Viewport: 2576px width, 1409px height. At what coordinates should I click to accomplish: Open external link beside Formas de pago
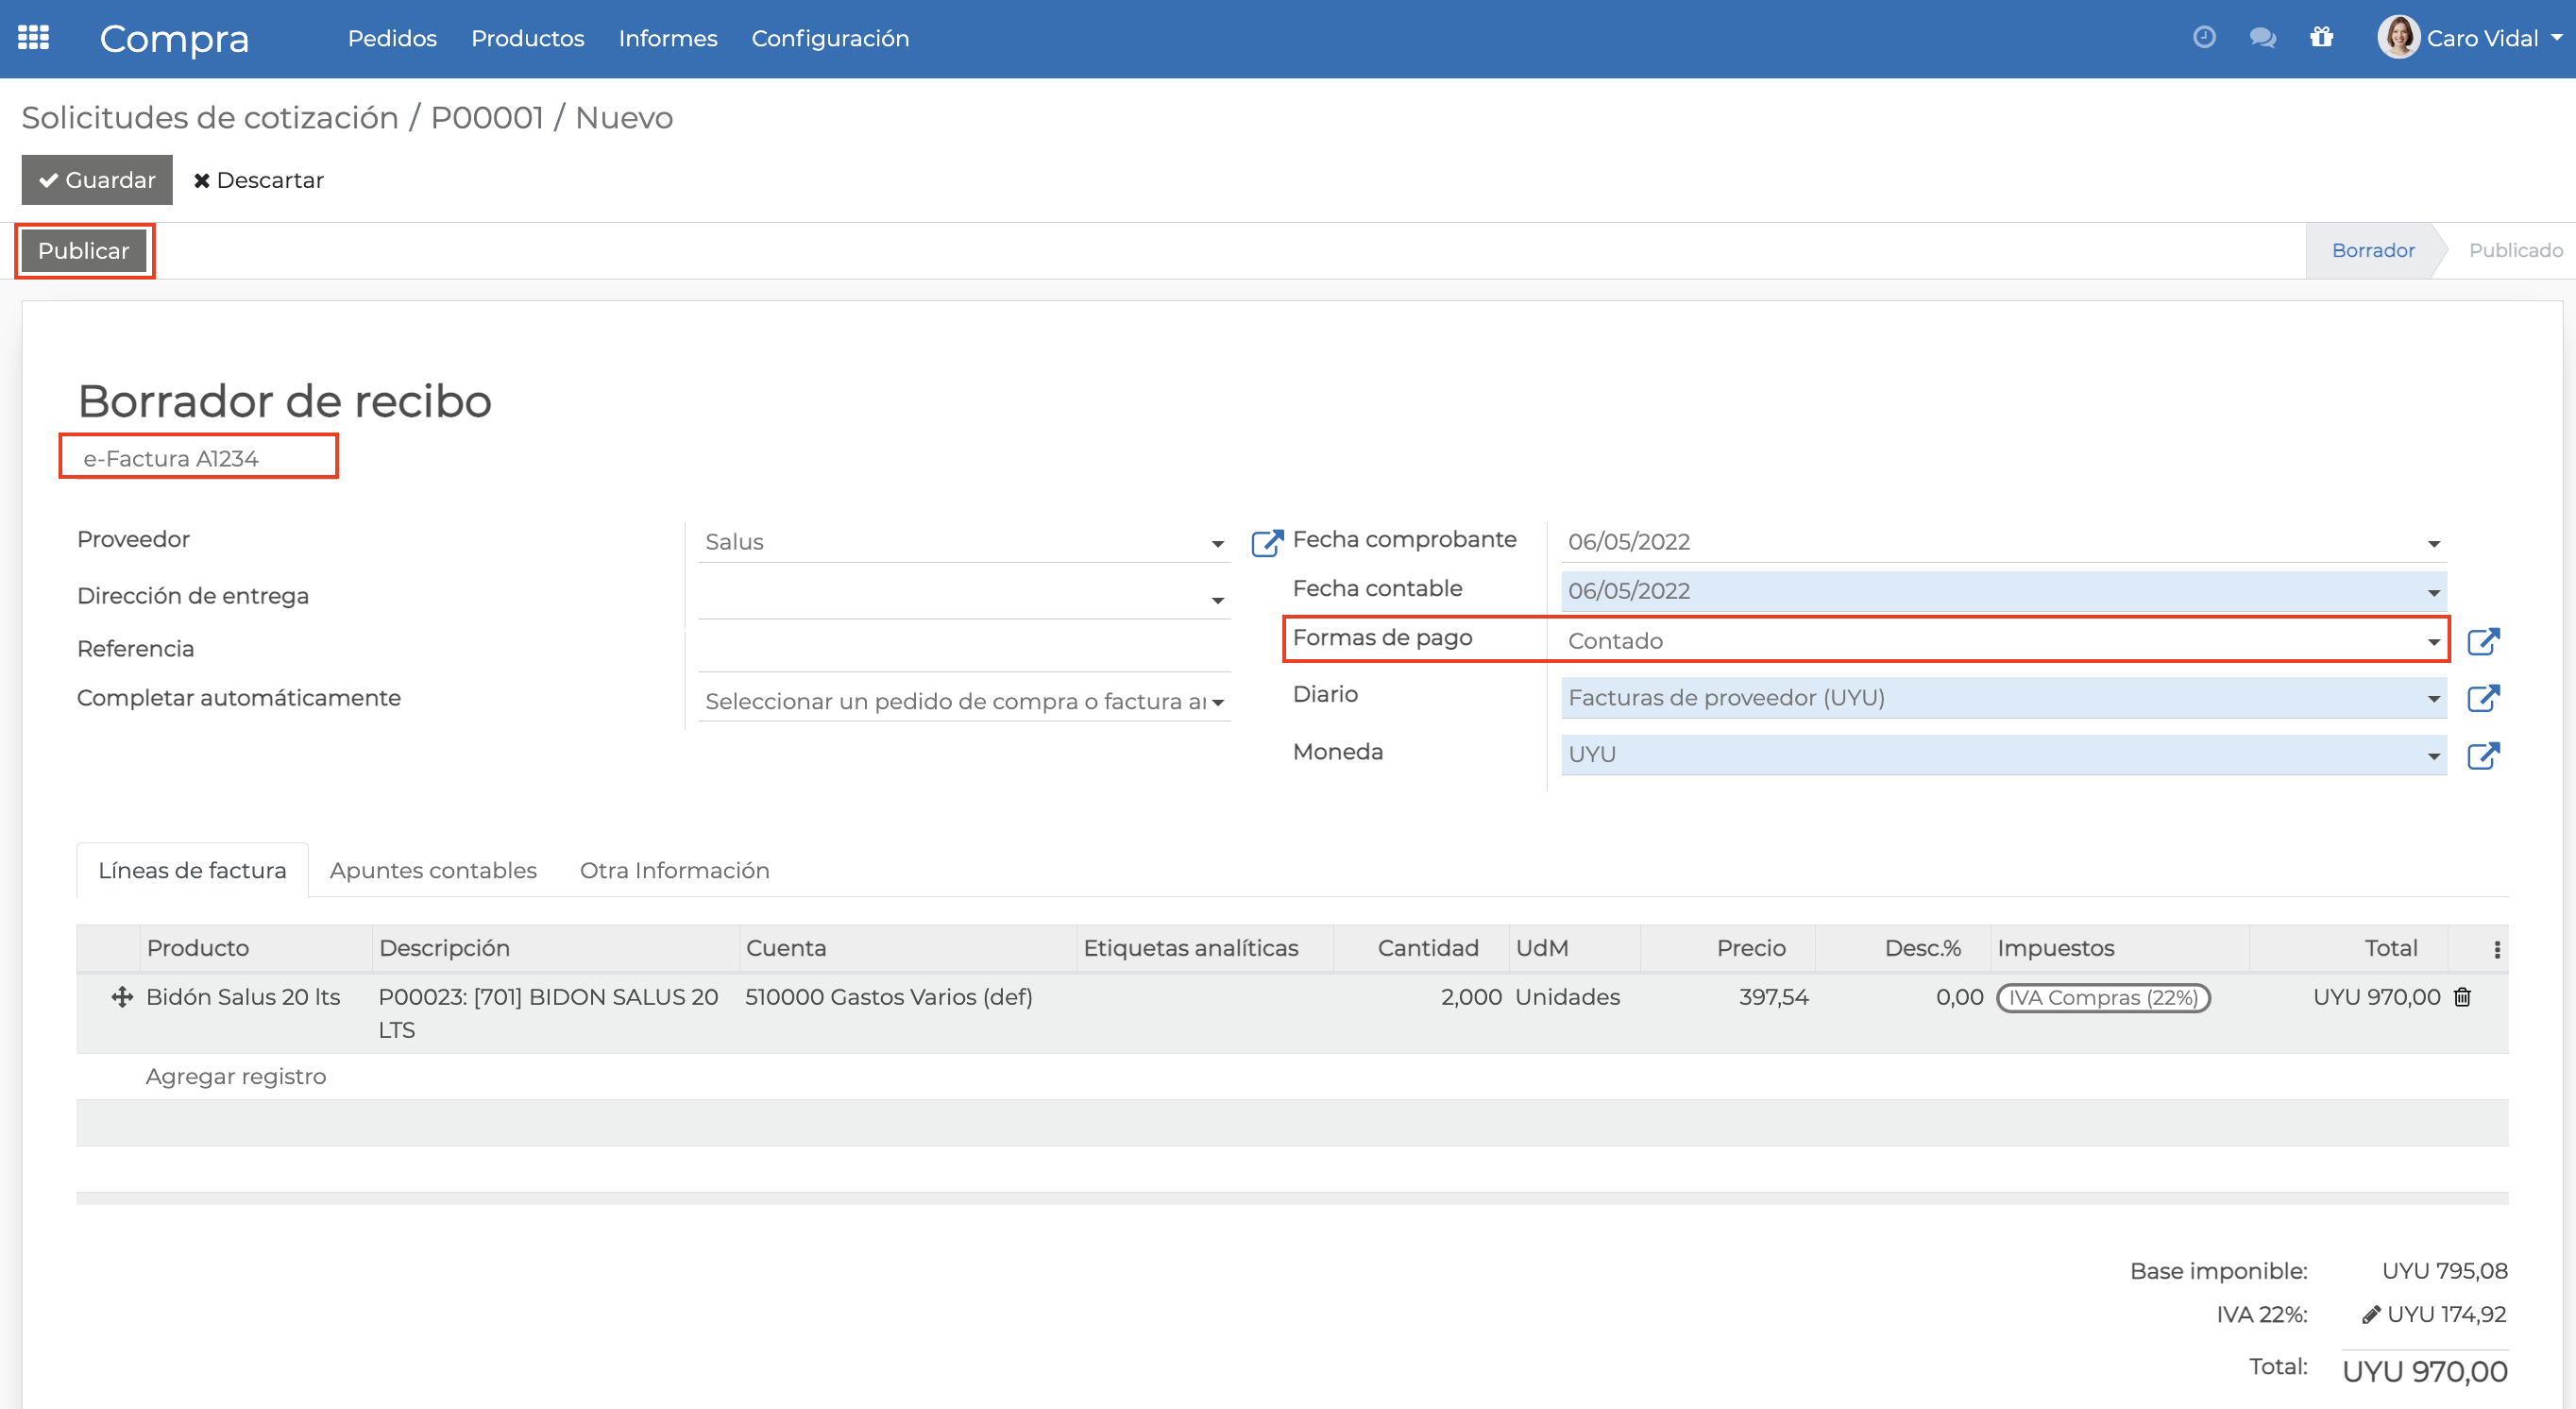pos(2483,641)
